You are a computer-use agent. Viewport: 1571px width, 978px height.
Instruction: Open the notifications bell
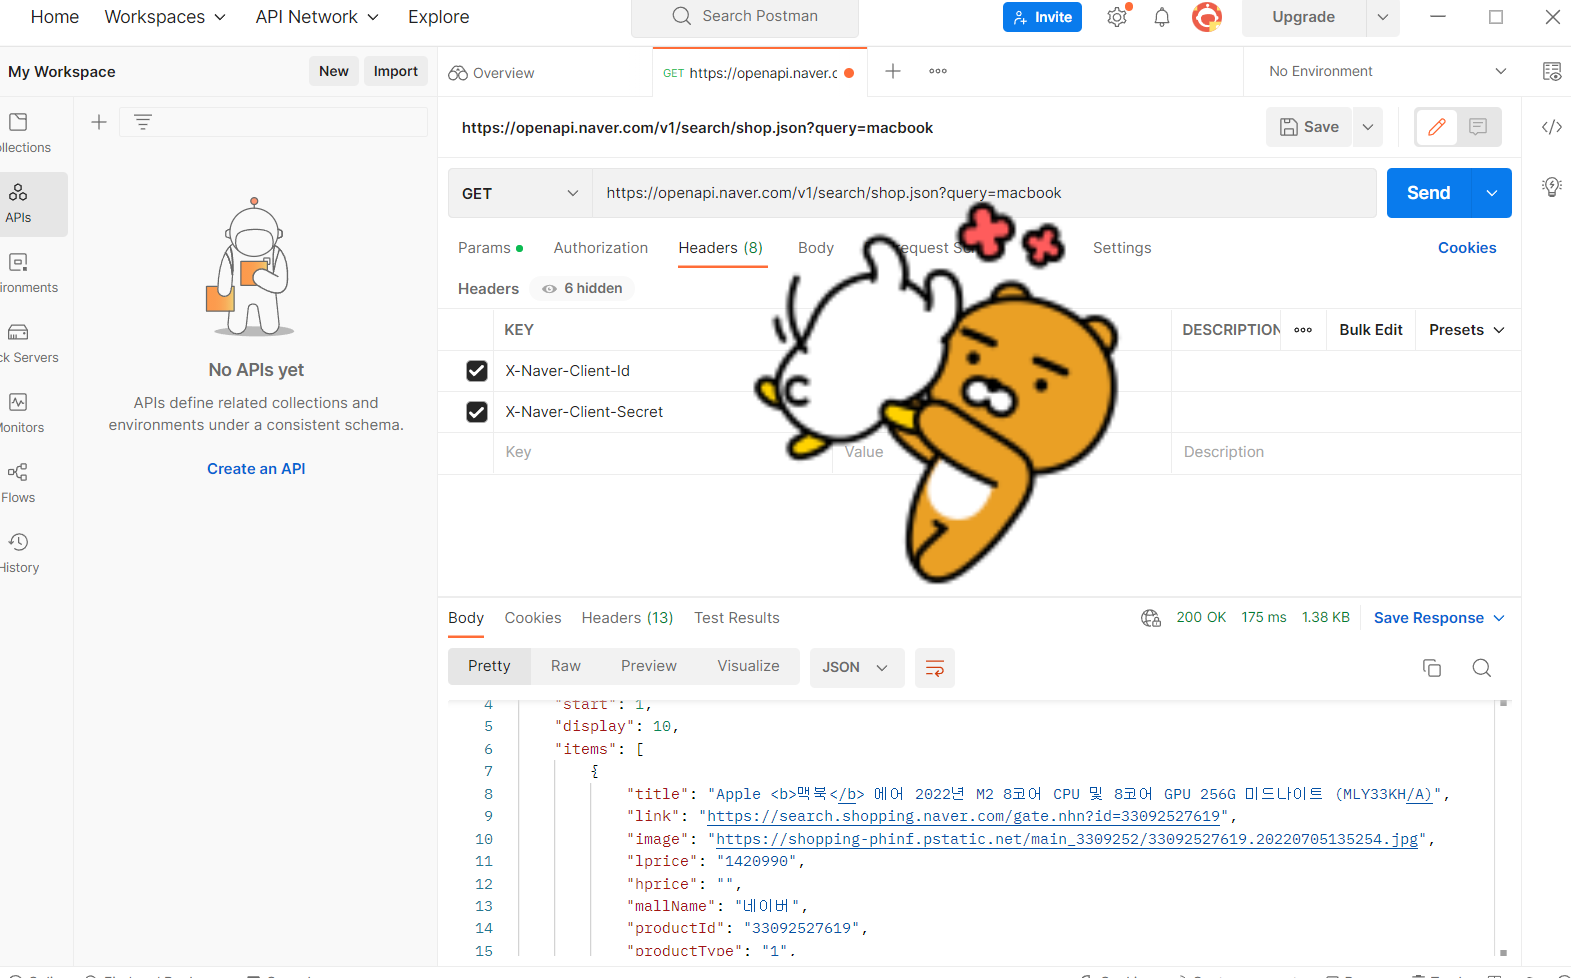click(x=1162, y=17)
